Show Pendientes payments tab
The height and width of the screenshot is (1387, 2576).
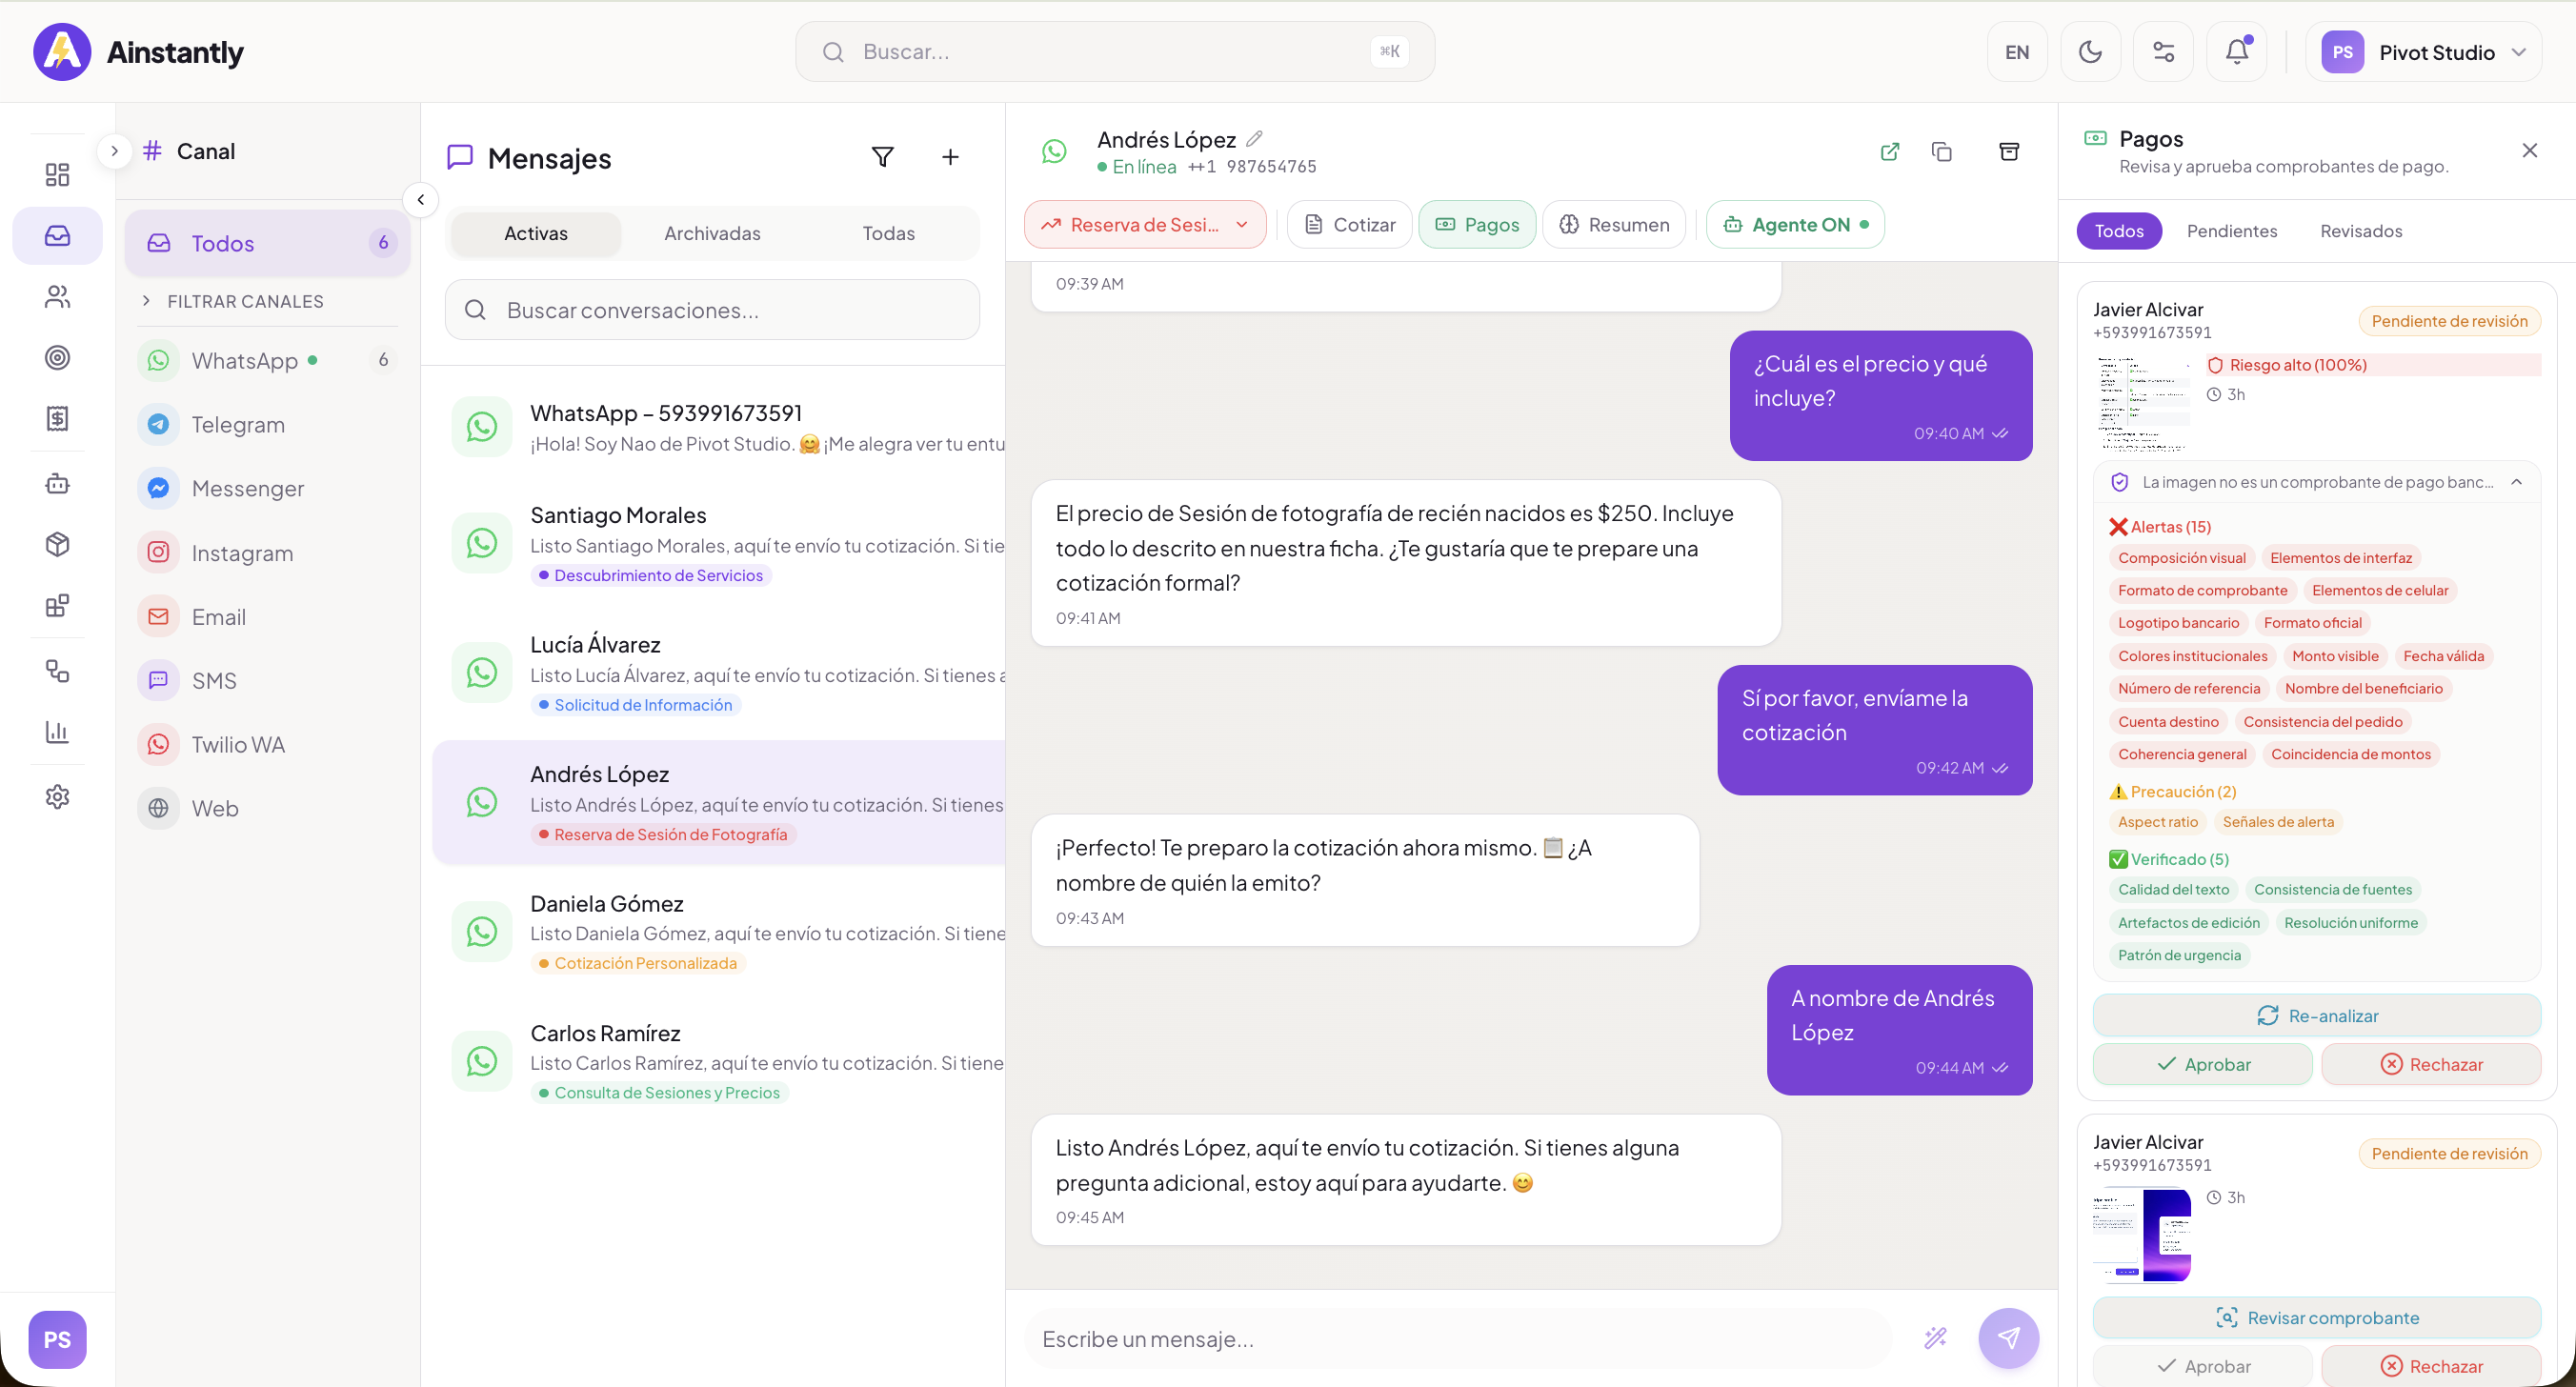pos(2232,231)
